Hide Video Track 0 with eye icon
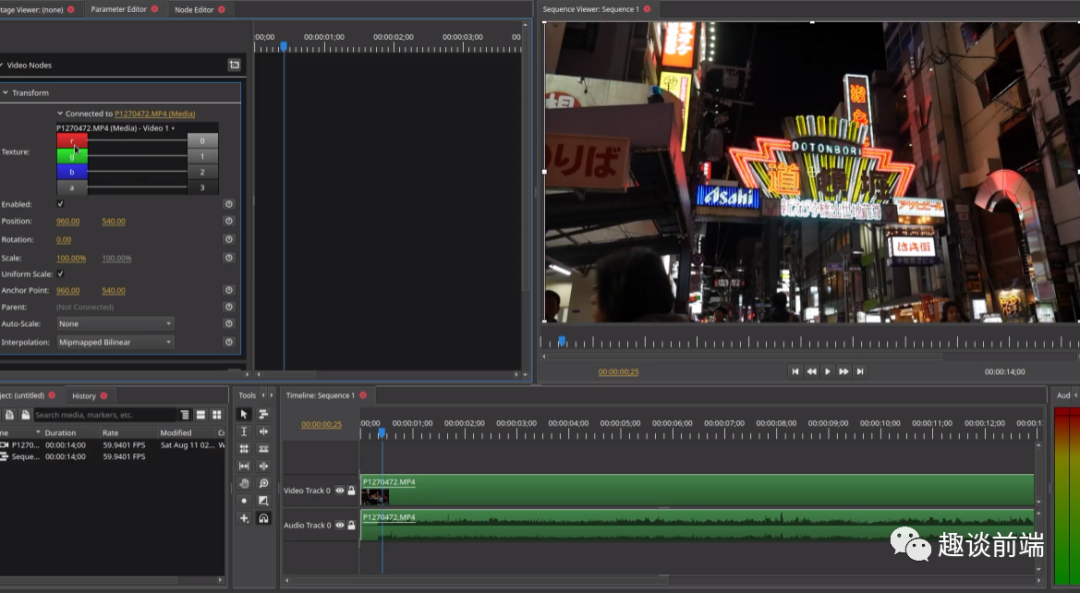Image resolution: width=1080 pixels, height=593 pixels. [x=340, y=490]
